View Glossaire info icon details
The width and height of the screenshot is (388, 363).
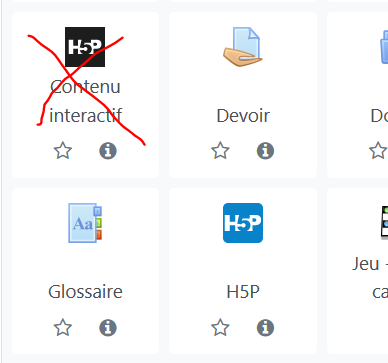[x=108, y=328]
